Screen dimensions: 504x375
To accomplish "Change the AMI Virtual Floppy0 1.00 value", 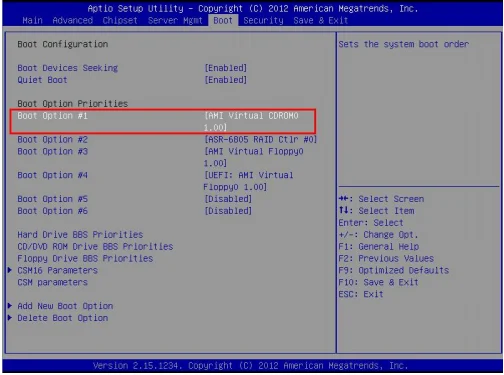I will click(x=254, y=157).
